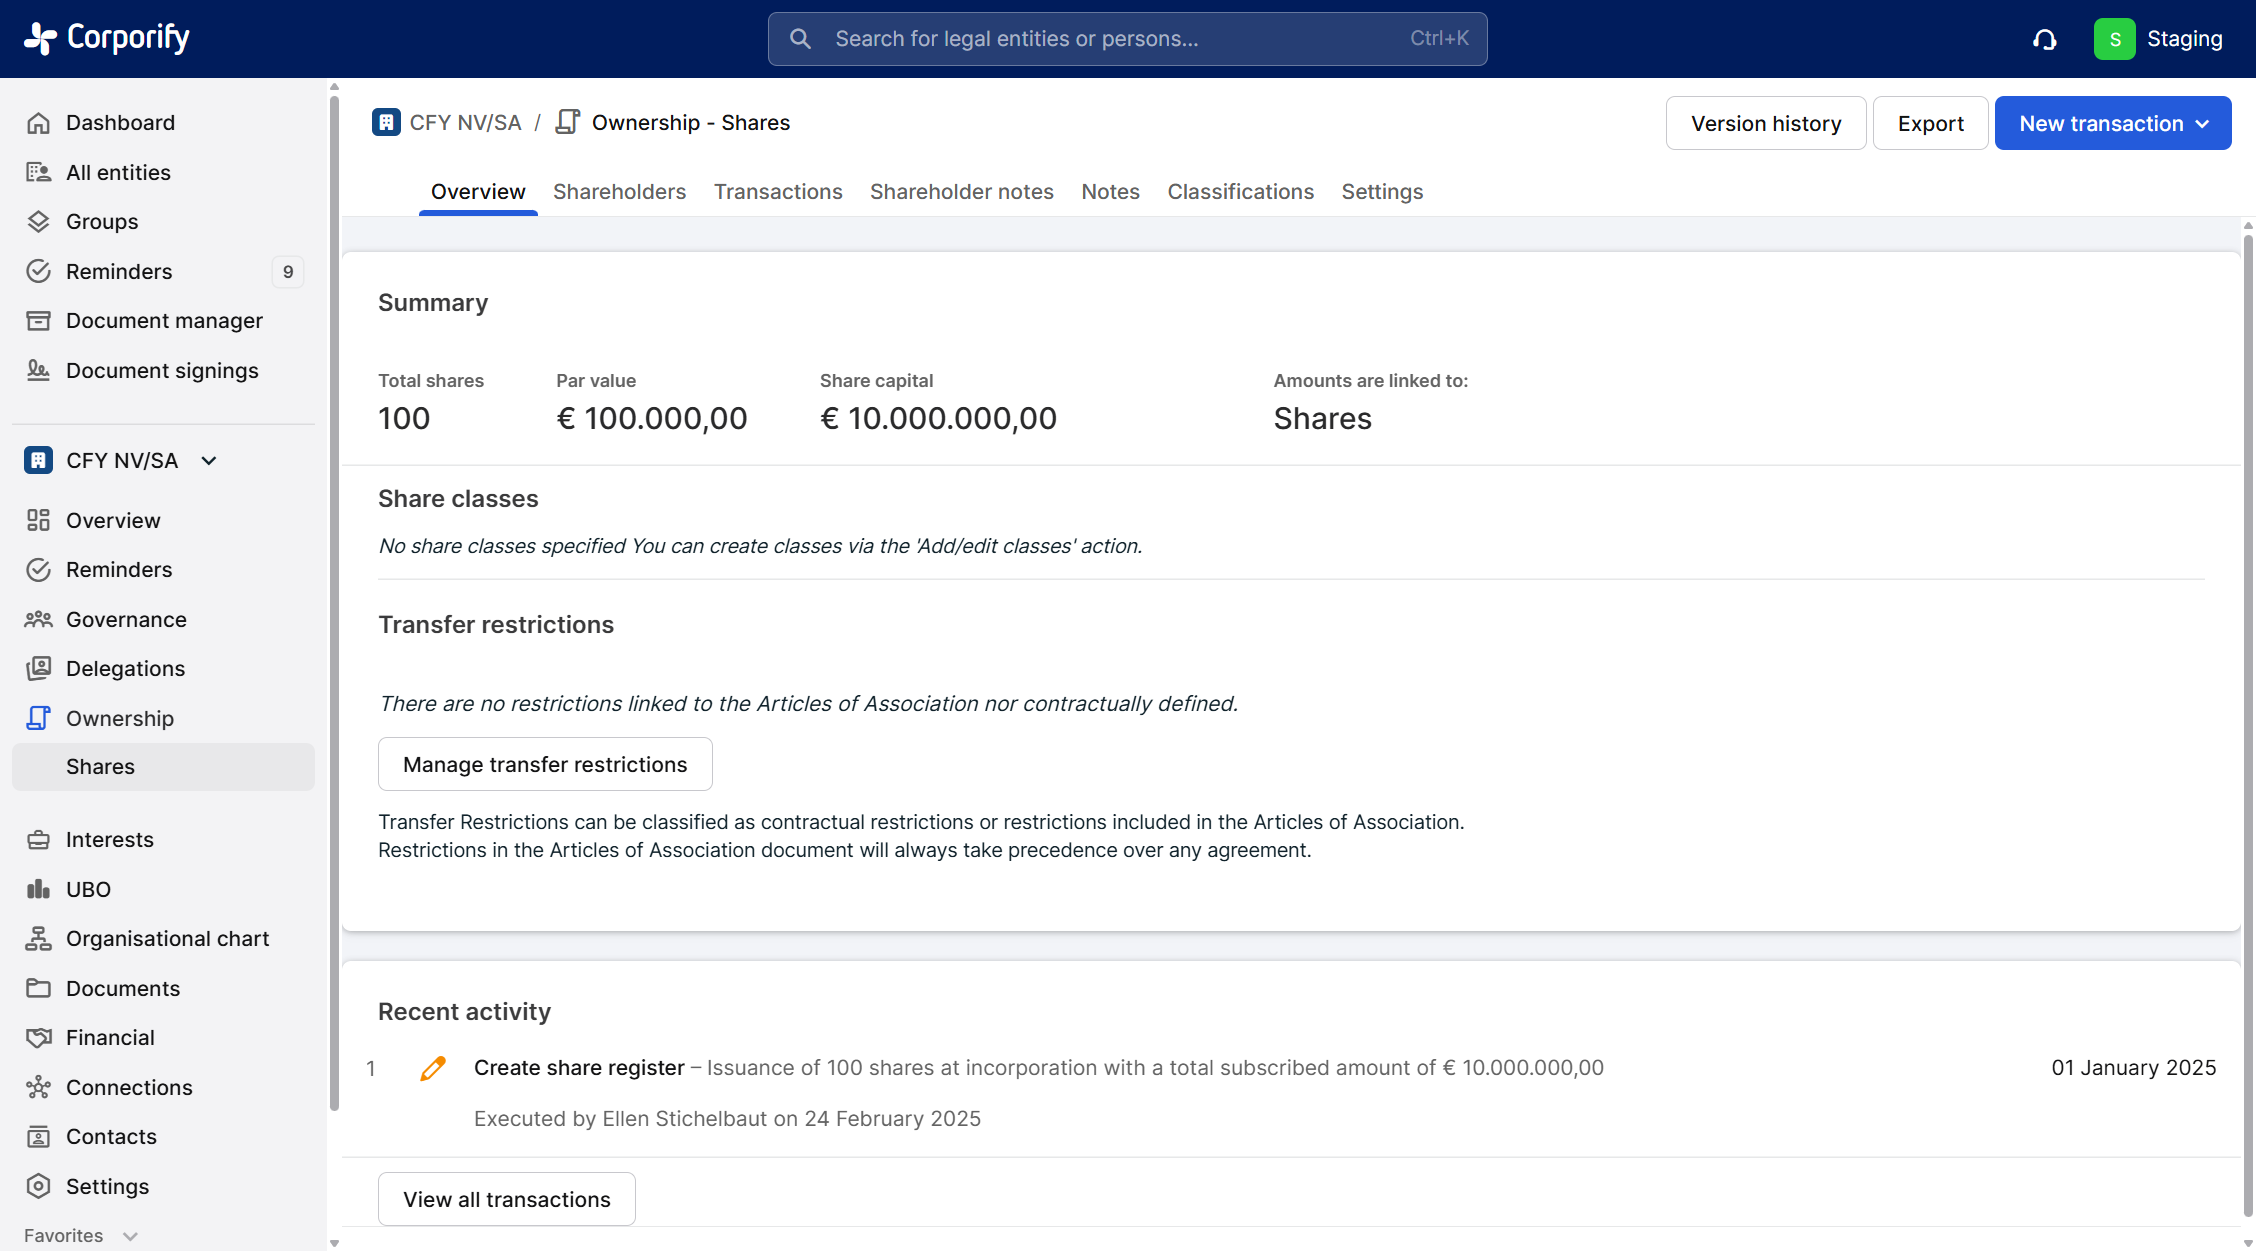Open the Classifications tab
The width and height of the screenshot is (2256, 1251).
[1240, 192]
